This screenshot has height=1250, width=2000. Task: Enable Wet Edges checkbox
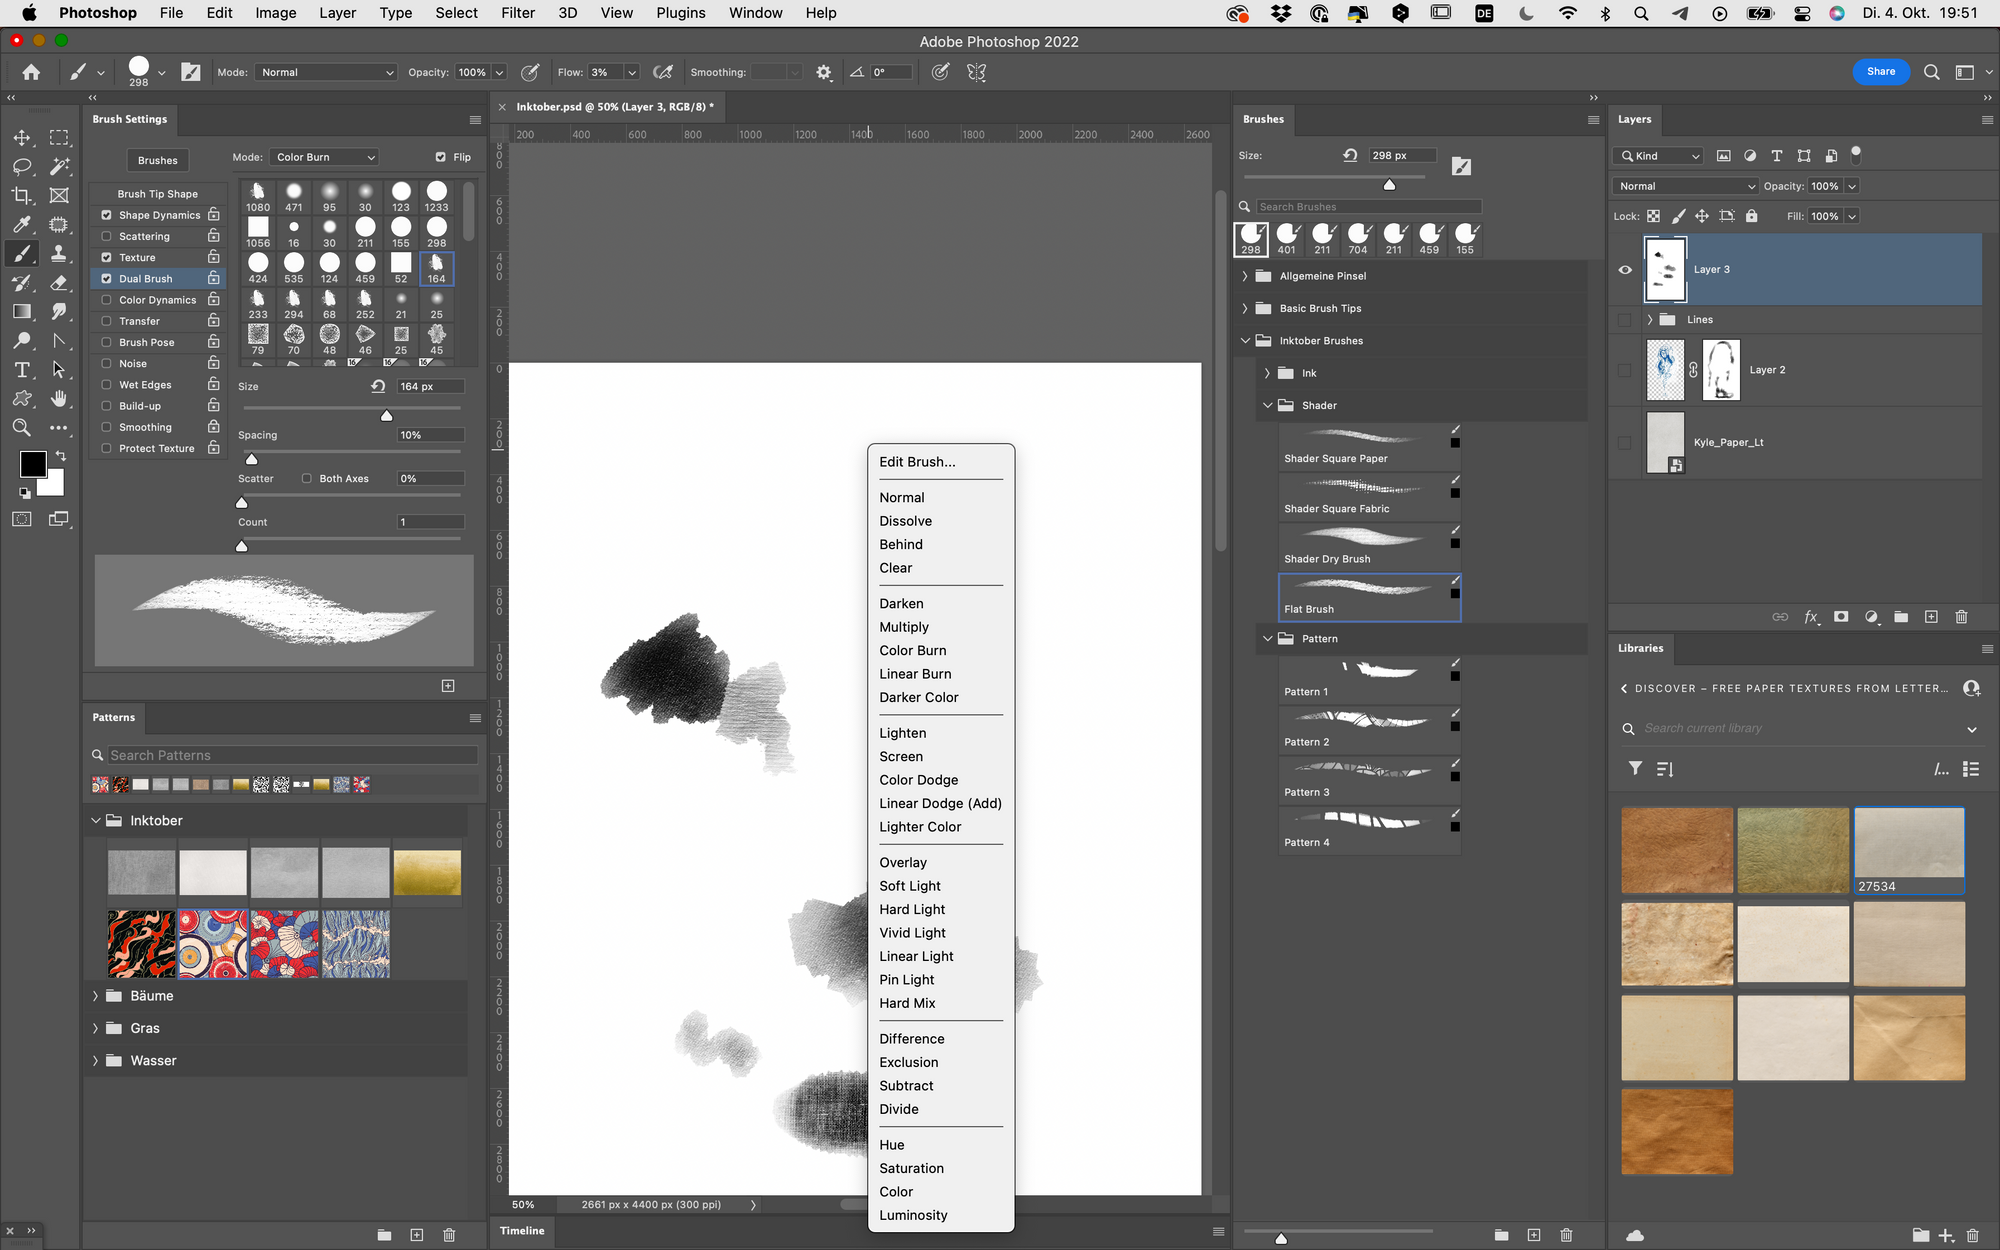pos(106,385)
